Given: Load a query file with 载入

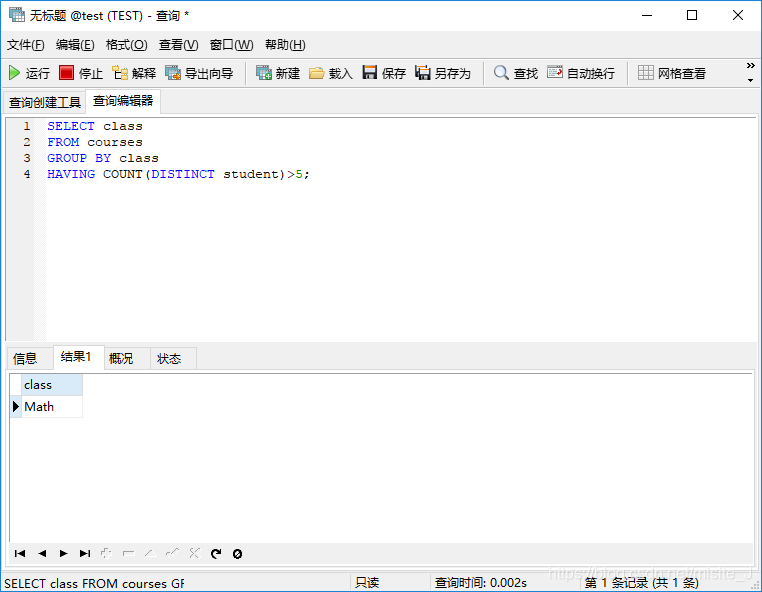Looking at the screenshot, I should click(x=330, y=73).
